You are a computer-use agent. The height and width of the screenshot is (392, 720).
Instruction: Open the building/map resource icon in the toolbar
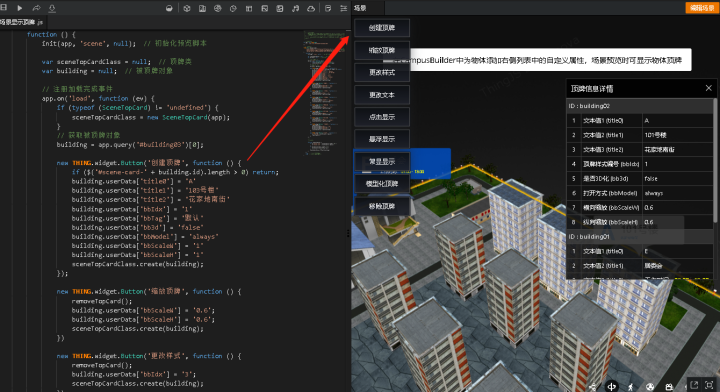point(202,8)
